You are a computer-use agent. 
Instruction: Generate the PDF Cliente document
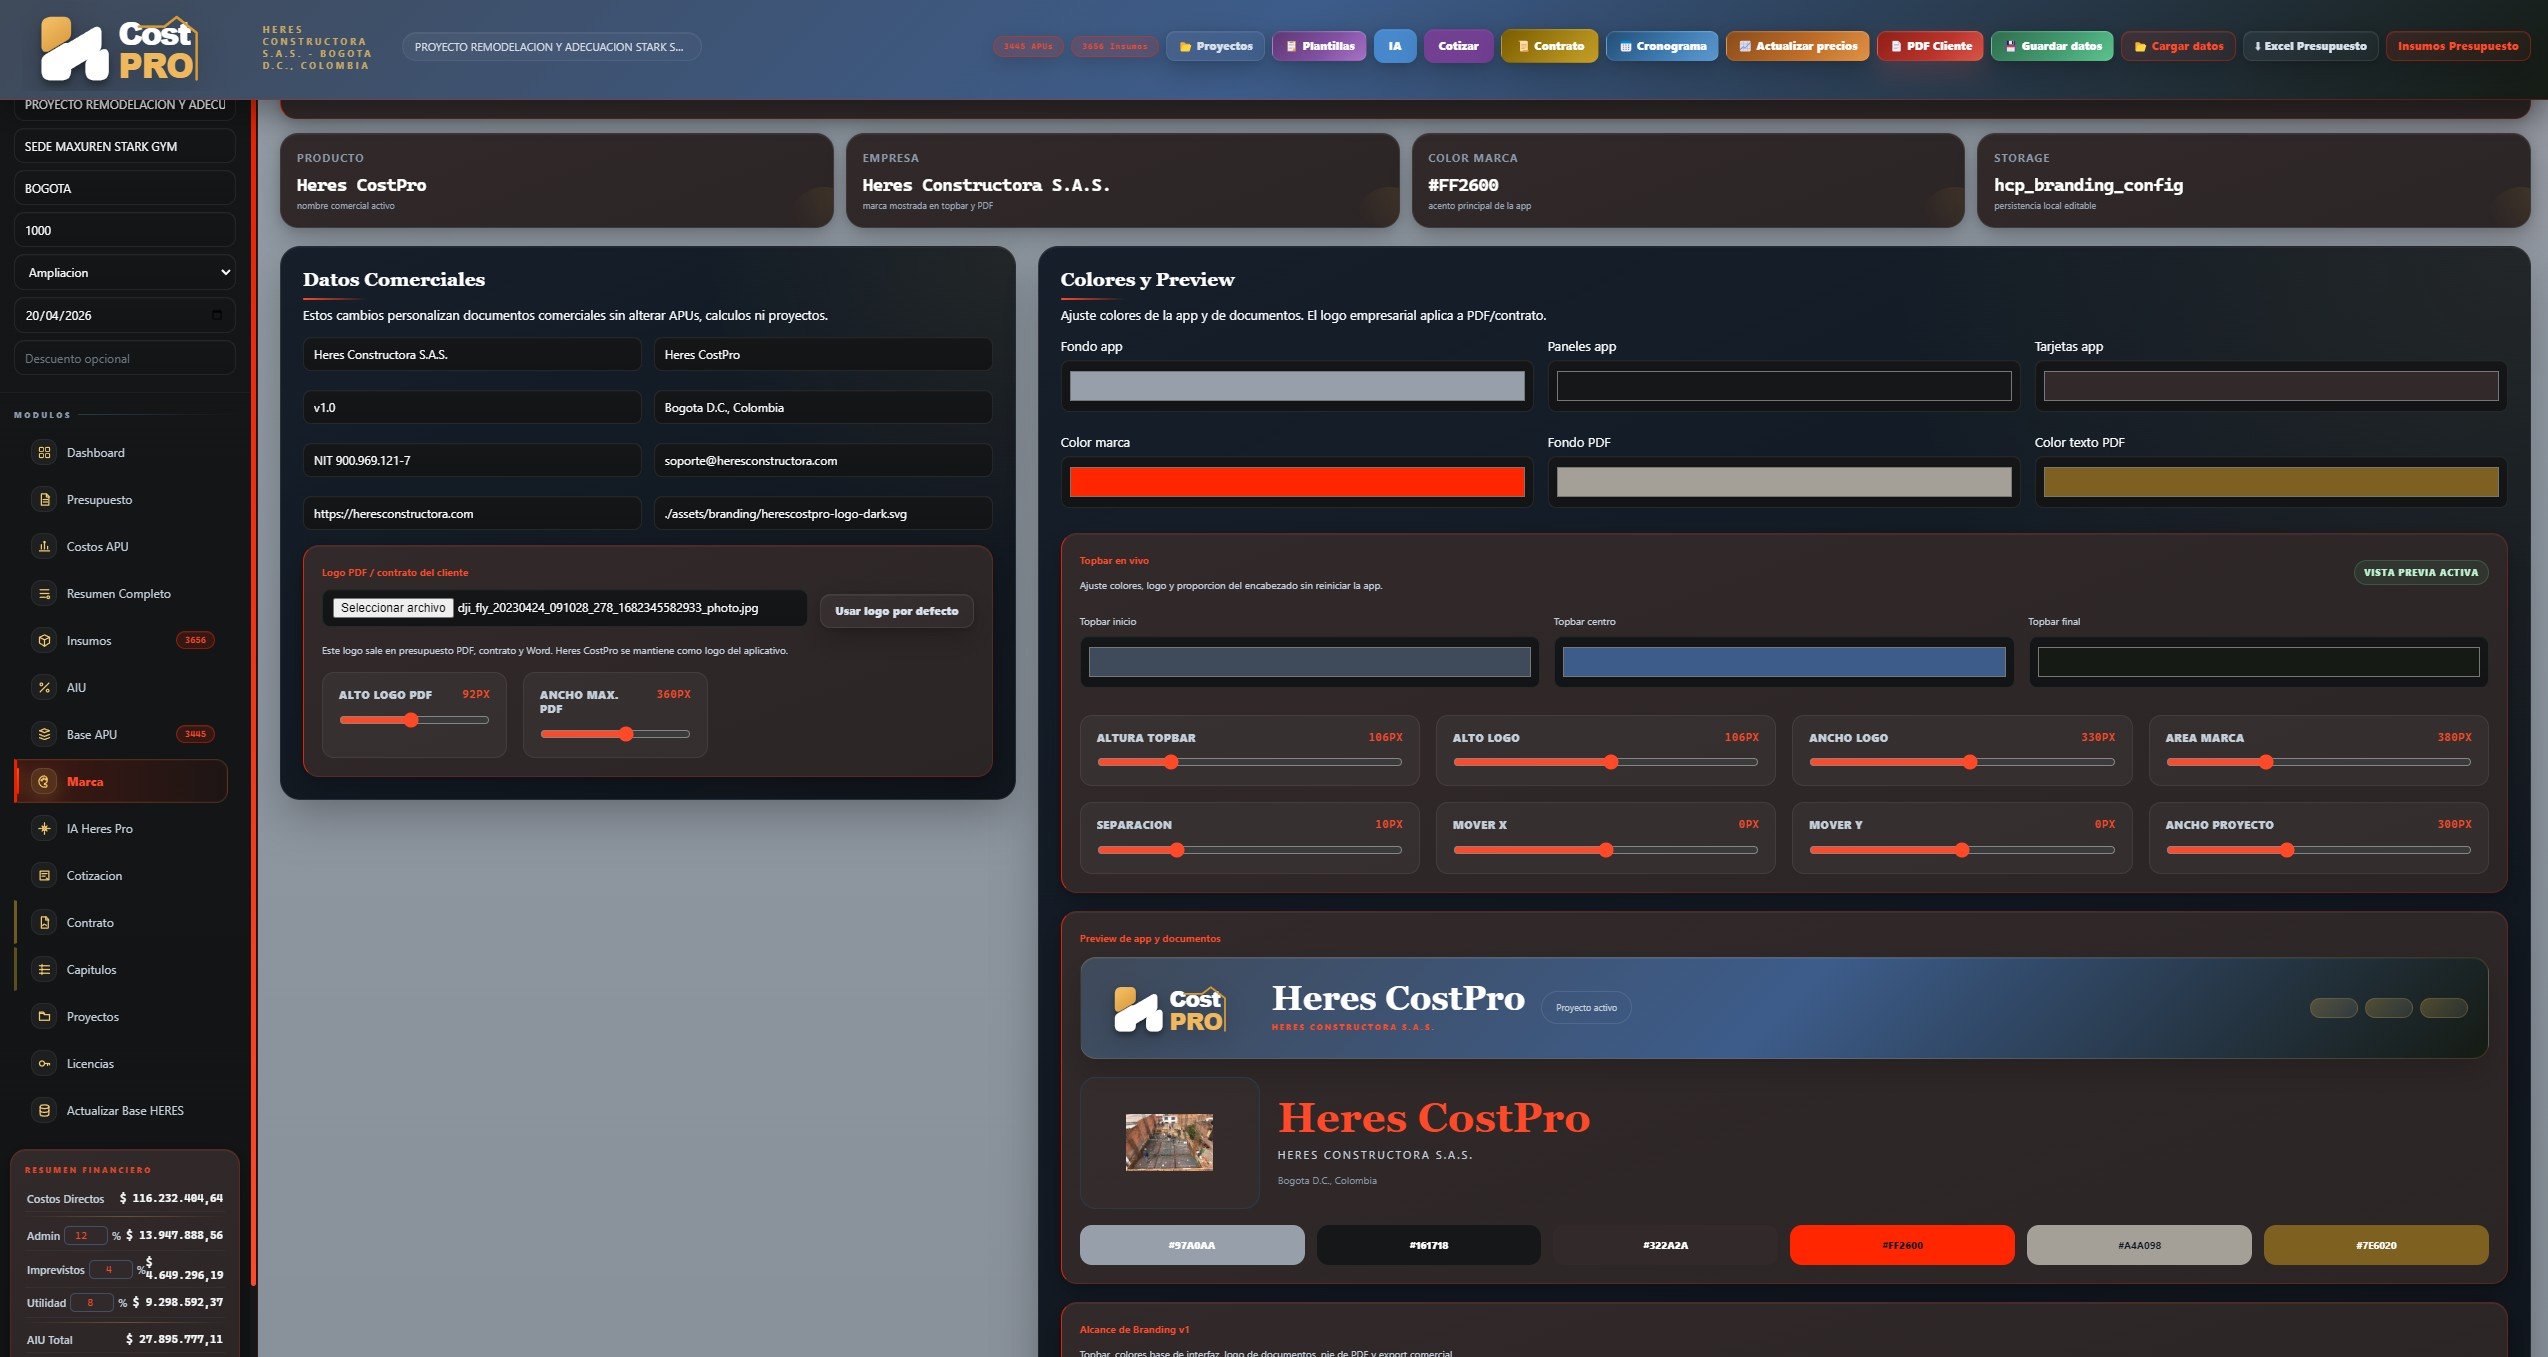pos(1930,46)
